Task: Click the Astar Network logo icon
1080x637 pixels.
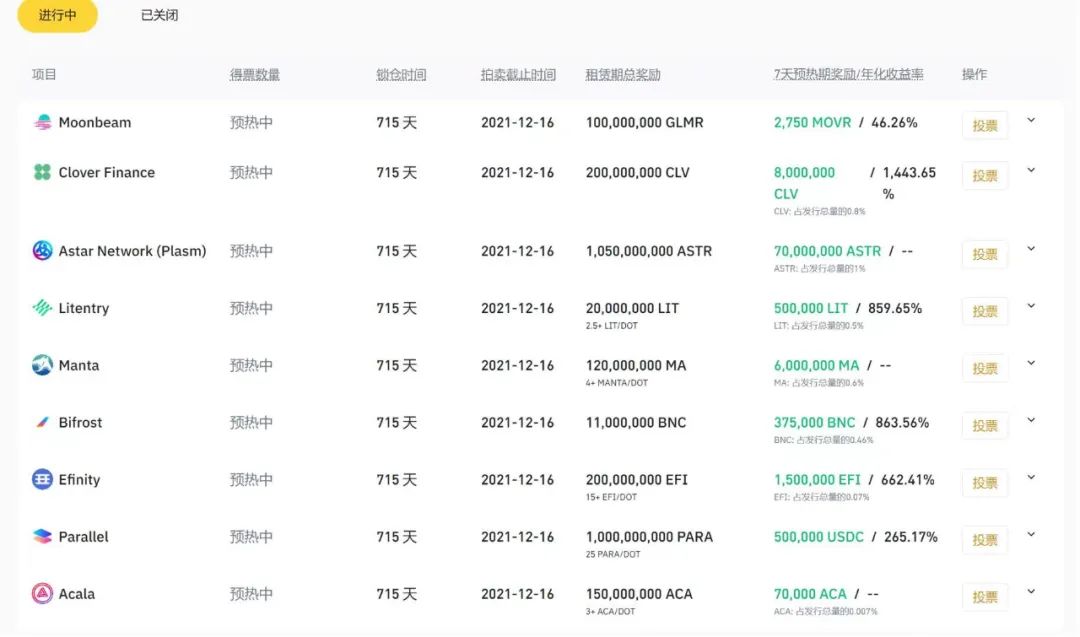Action: point(43,251)
